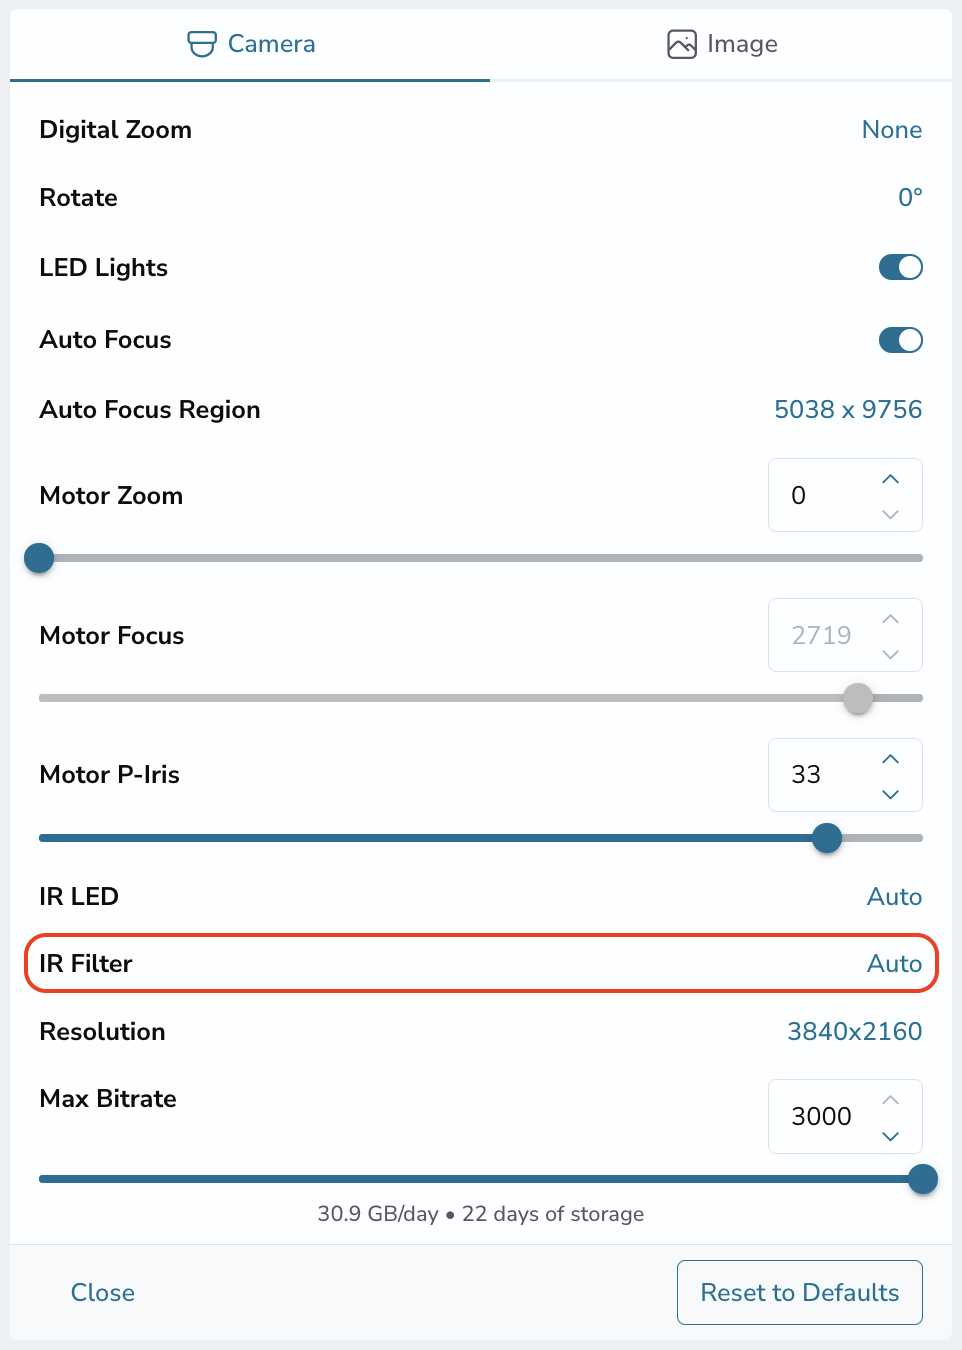The image size is (962, 1350).
Task: Disable the Auto Focus toggle
Action: click(901, 340)
